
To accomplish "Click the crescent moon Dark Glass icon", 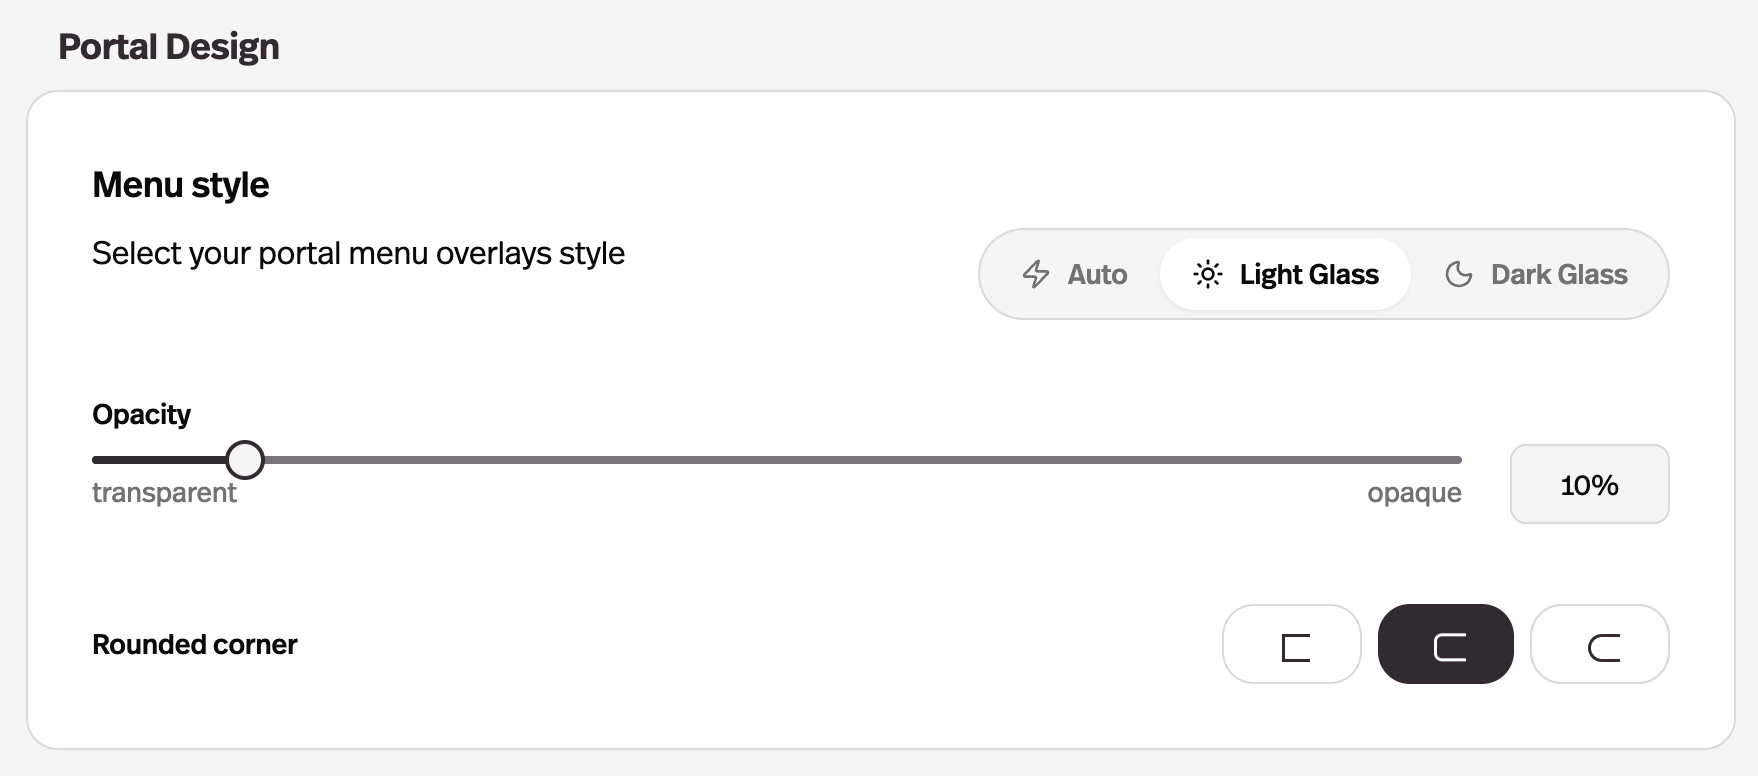I will [1459, 274].
